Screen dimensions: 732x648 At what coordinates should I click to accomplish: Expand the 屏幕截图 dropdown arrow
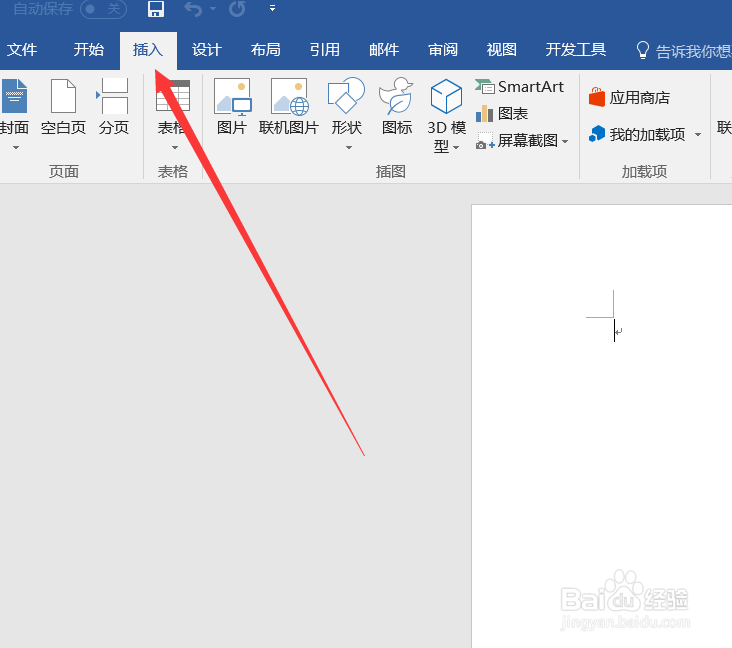(x=565, y=141)
